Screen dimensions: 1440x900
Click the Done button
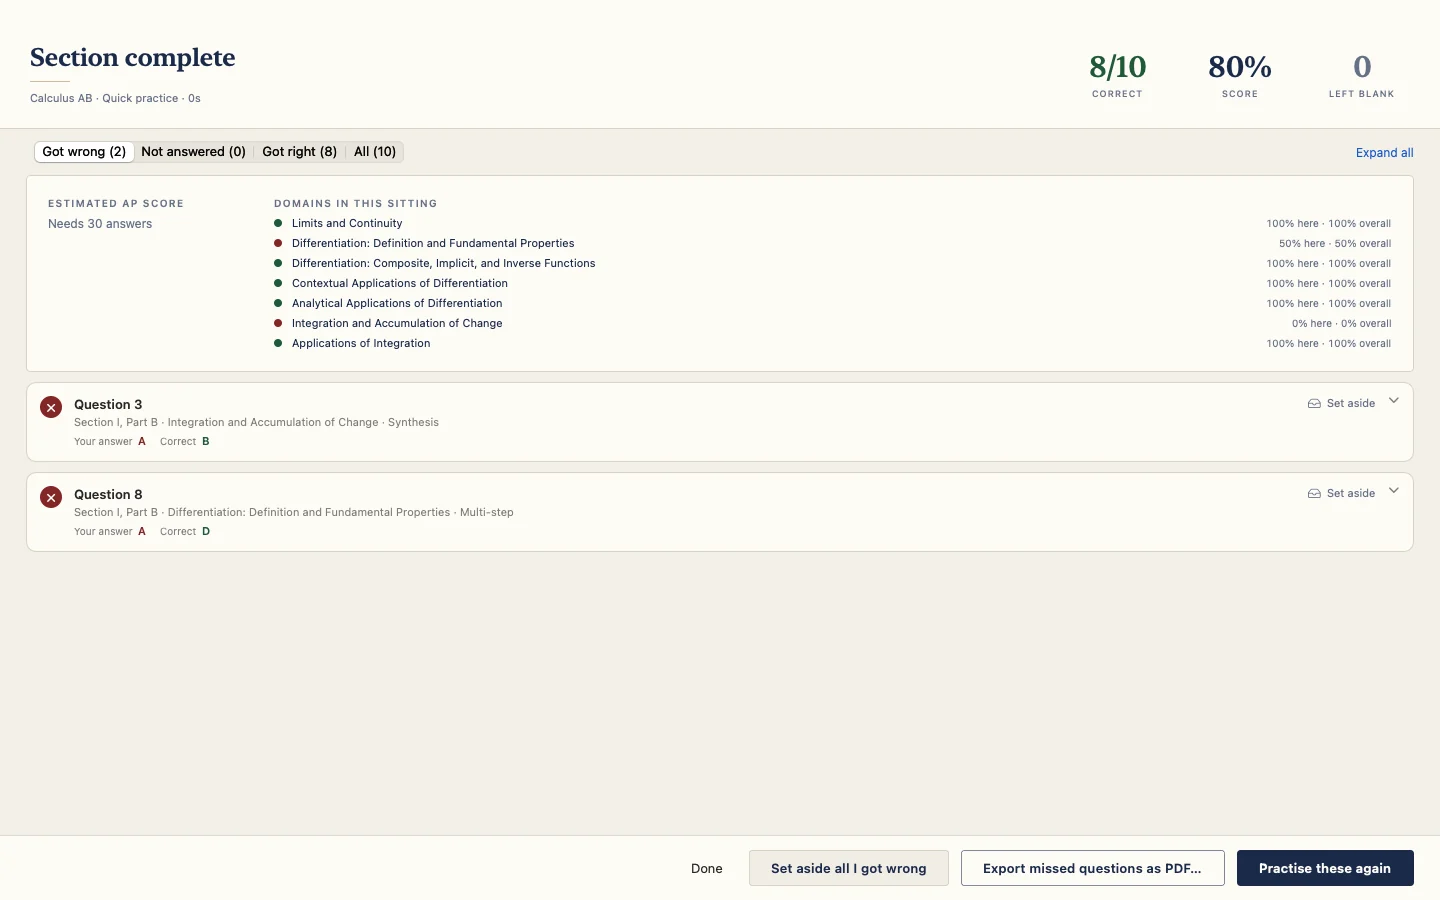tap(706, 868)
